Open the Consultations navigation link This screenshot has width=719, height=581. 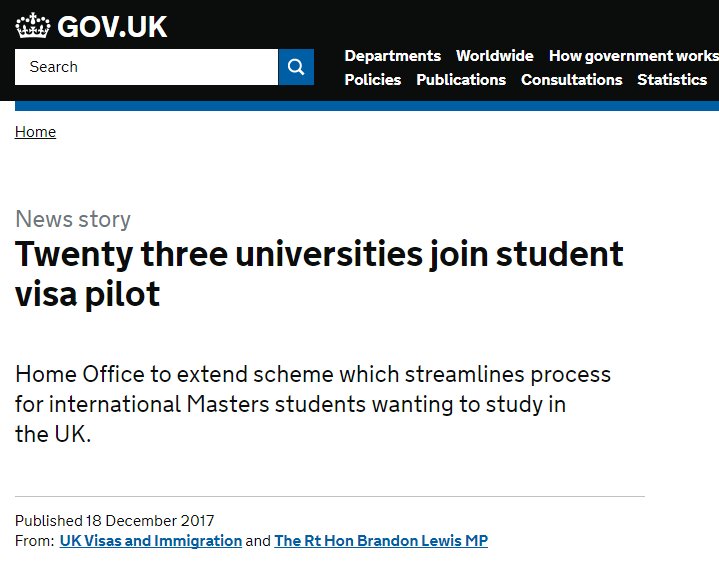click(571, 80)
